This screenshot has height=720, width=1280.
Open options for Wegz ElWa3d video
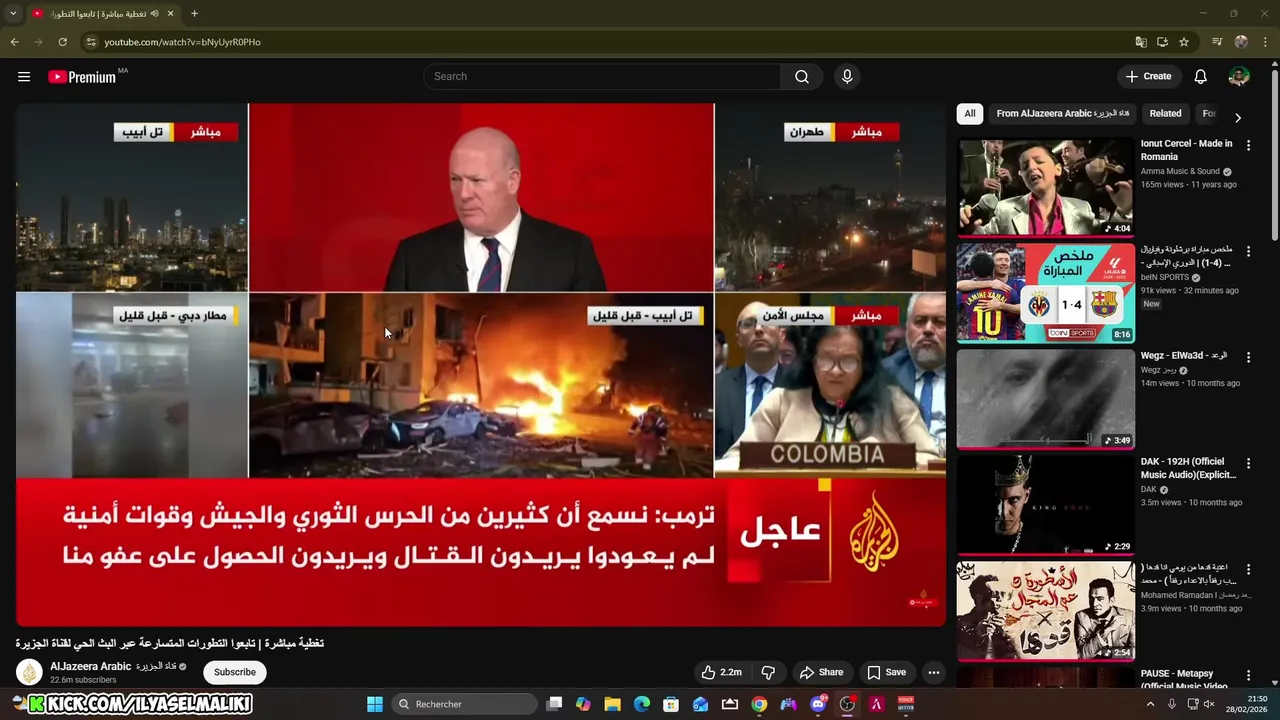coord(1248,357)
